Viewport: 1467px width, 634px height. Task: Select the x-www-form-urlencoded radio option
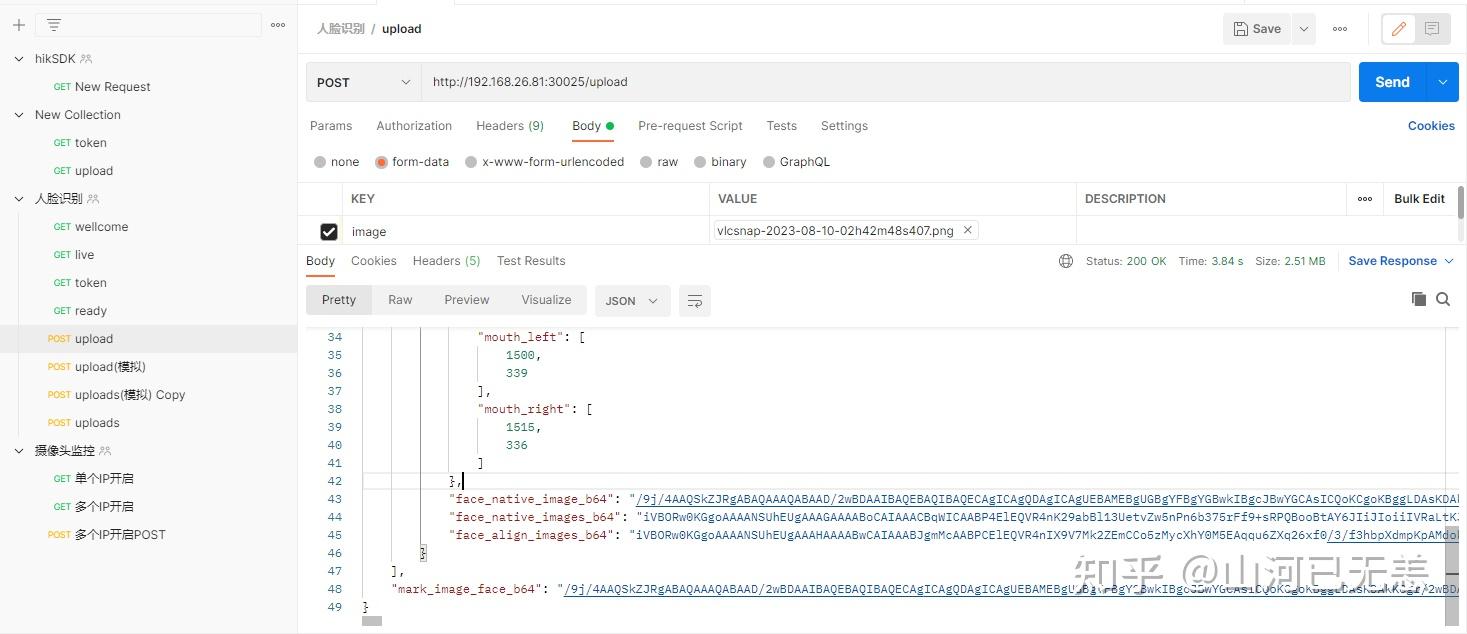[471, 162]
